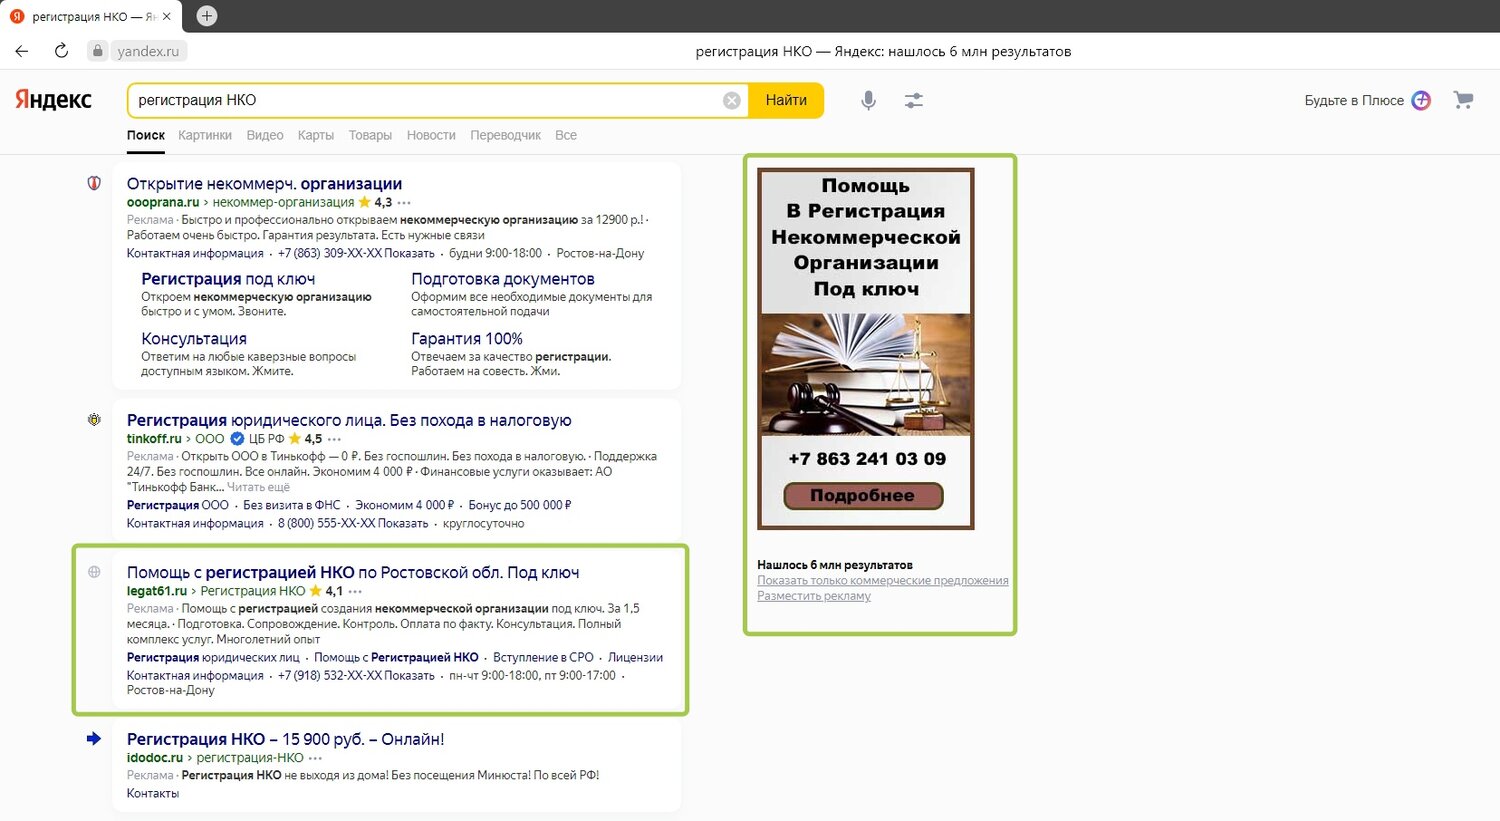
Task: Open three-dots menu for tinkoff.ru result
Action: (x=334, y=439)
